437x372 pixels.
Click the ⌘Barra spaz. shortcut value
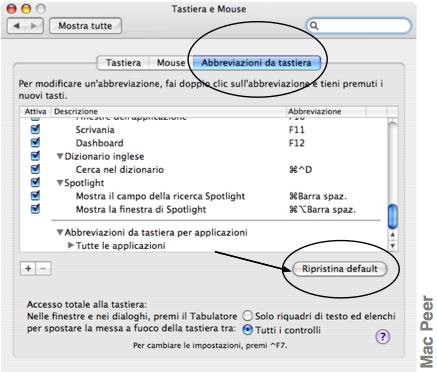tap(318, 196)
